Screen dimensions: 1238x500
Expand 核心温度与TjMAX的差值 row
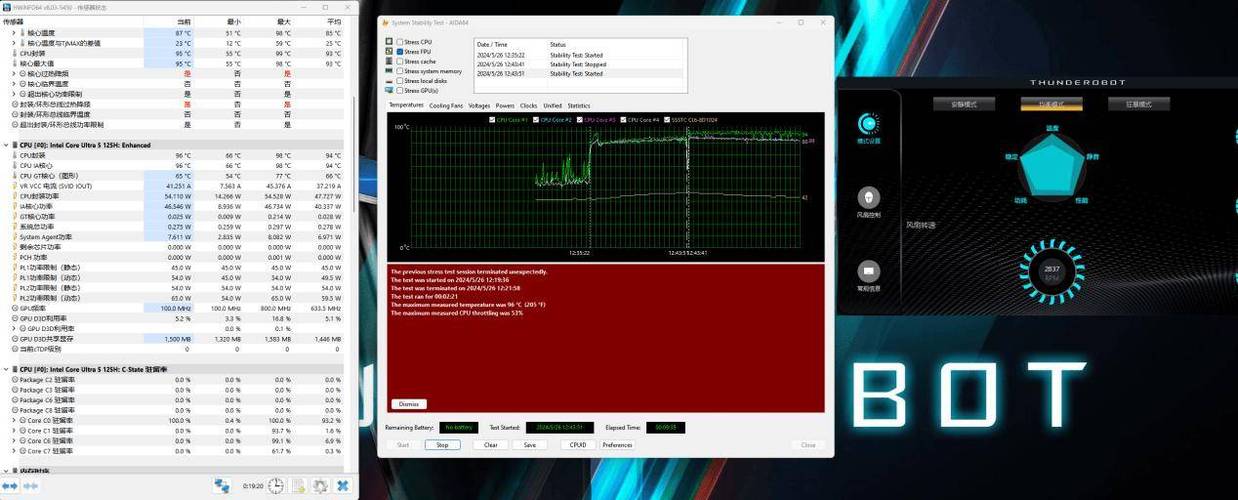pos(13,43)
